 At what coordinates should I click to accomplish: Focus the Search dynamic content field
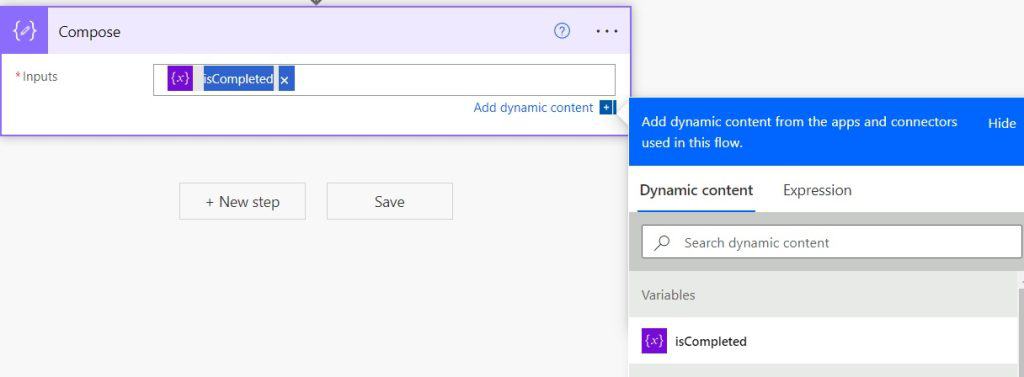832,242
